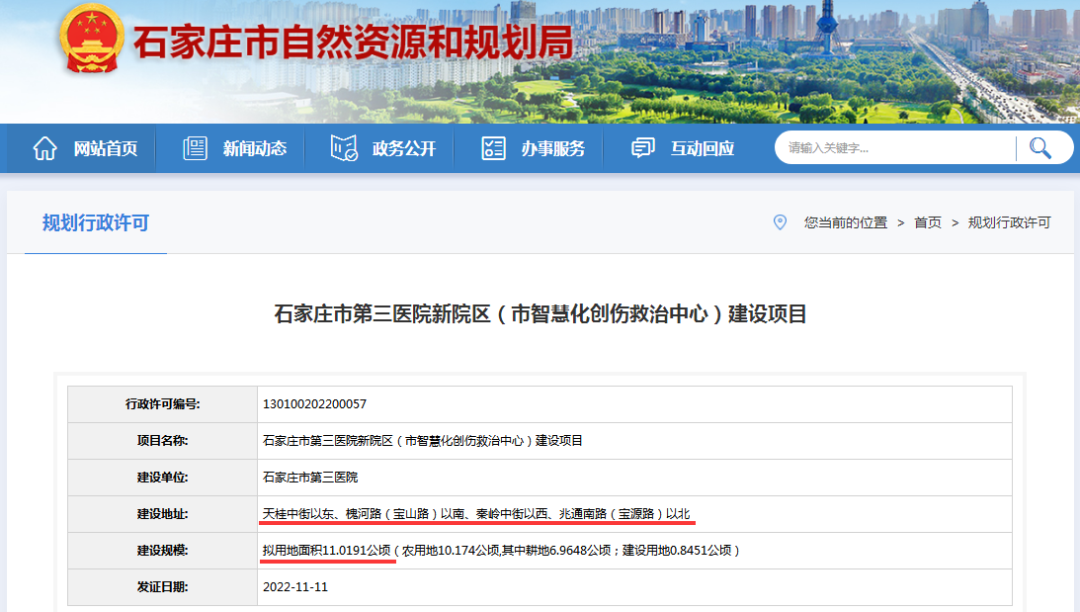Image resolution: width=1080 pixels, height=612 pixels.
Task: Click the map icon beside 政务公开
Action: (x=343, y=147)
